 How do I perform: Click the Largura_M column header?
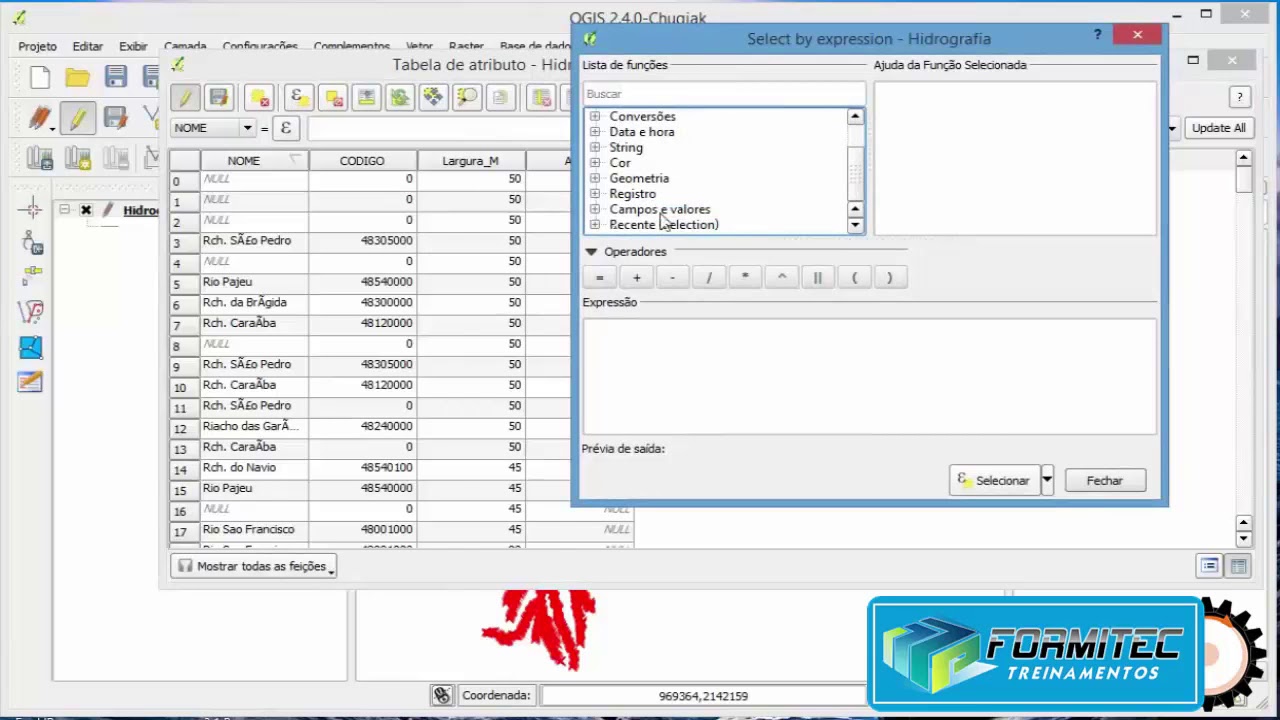470,161
